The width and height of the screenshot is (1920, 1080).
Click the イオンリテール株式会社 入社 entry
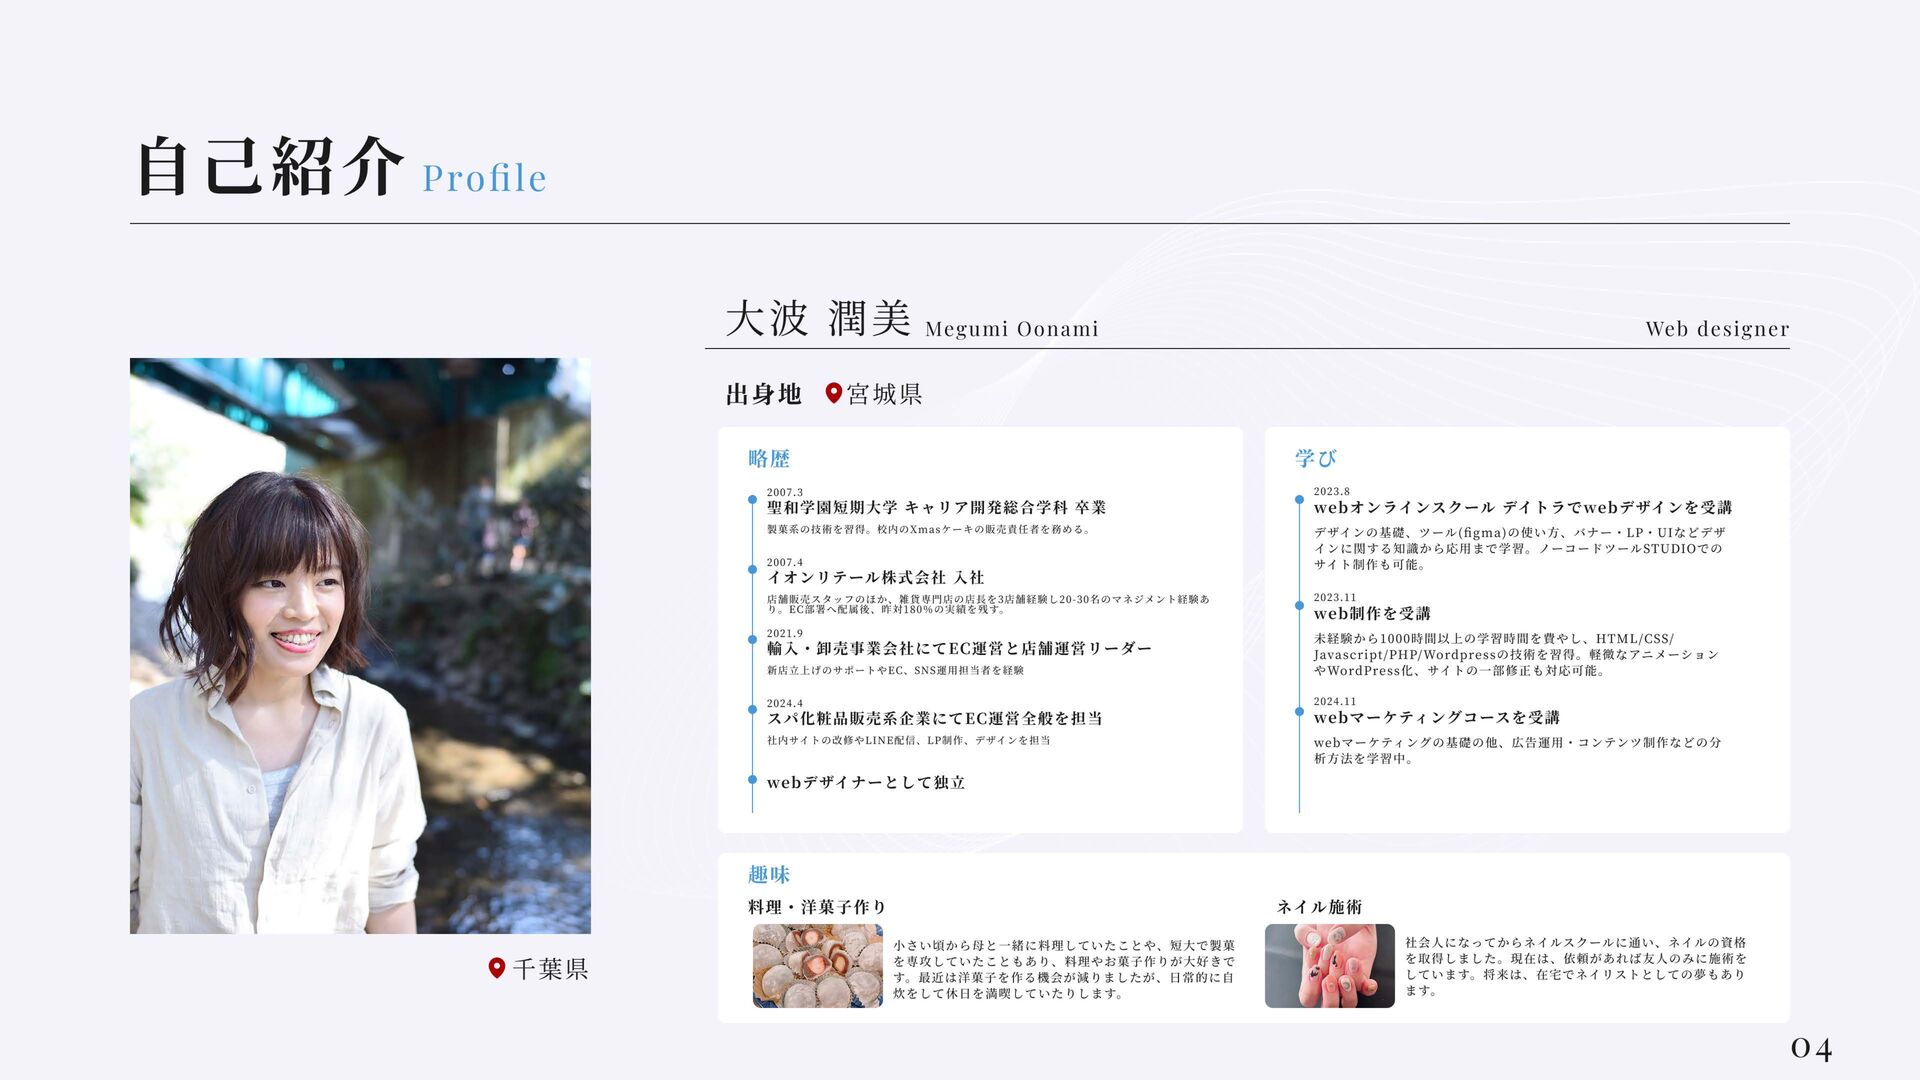pyautogui.click(x=875, y=578)
